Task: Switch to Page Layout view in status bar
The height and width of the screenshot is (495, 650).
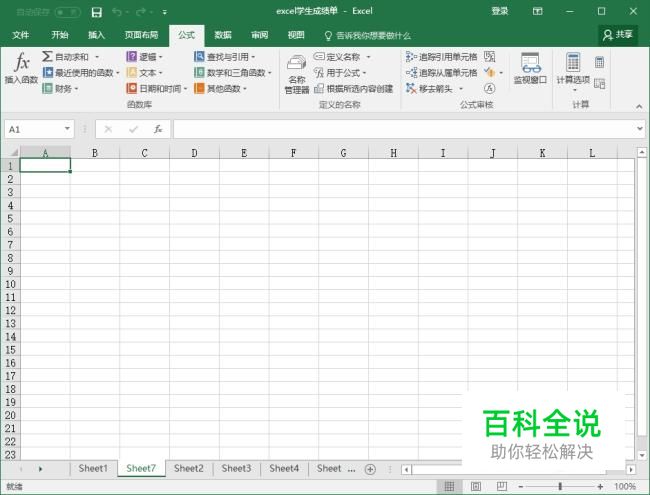Action: click(x=475, y=486)
